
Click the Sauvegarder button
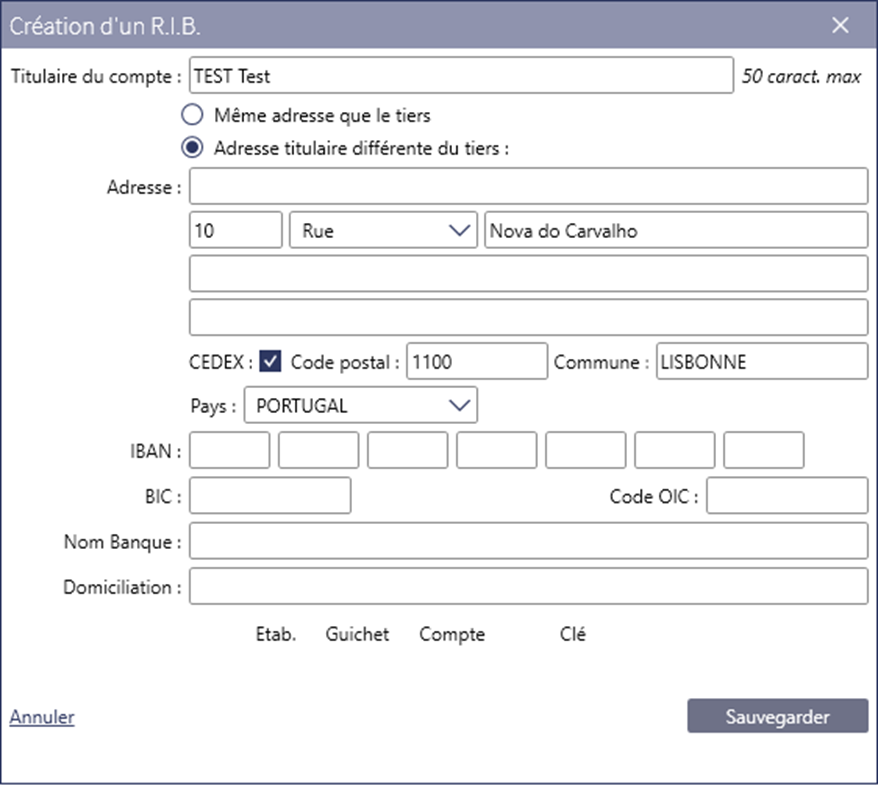[777, 715]
